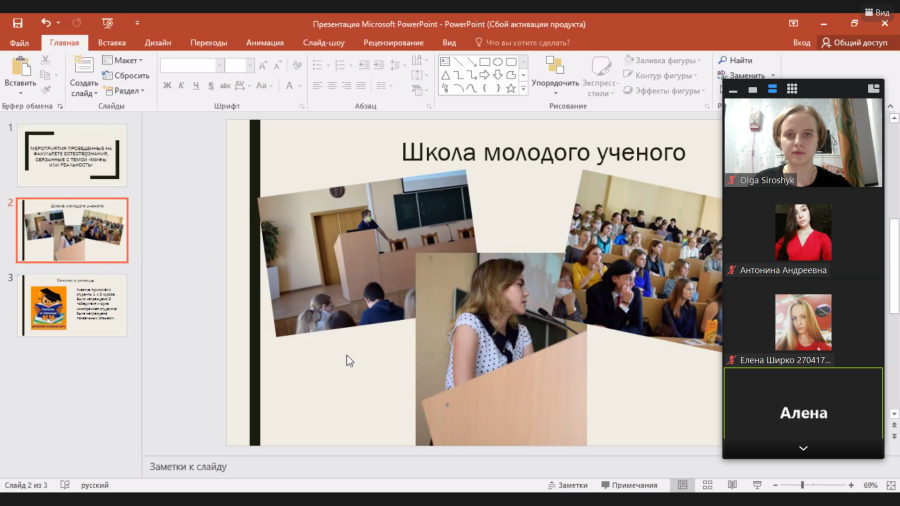
Task: Select slide 3 thumbnail in slide panel
Action: [x=72, y=305]
